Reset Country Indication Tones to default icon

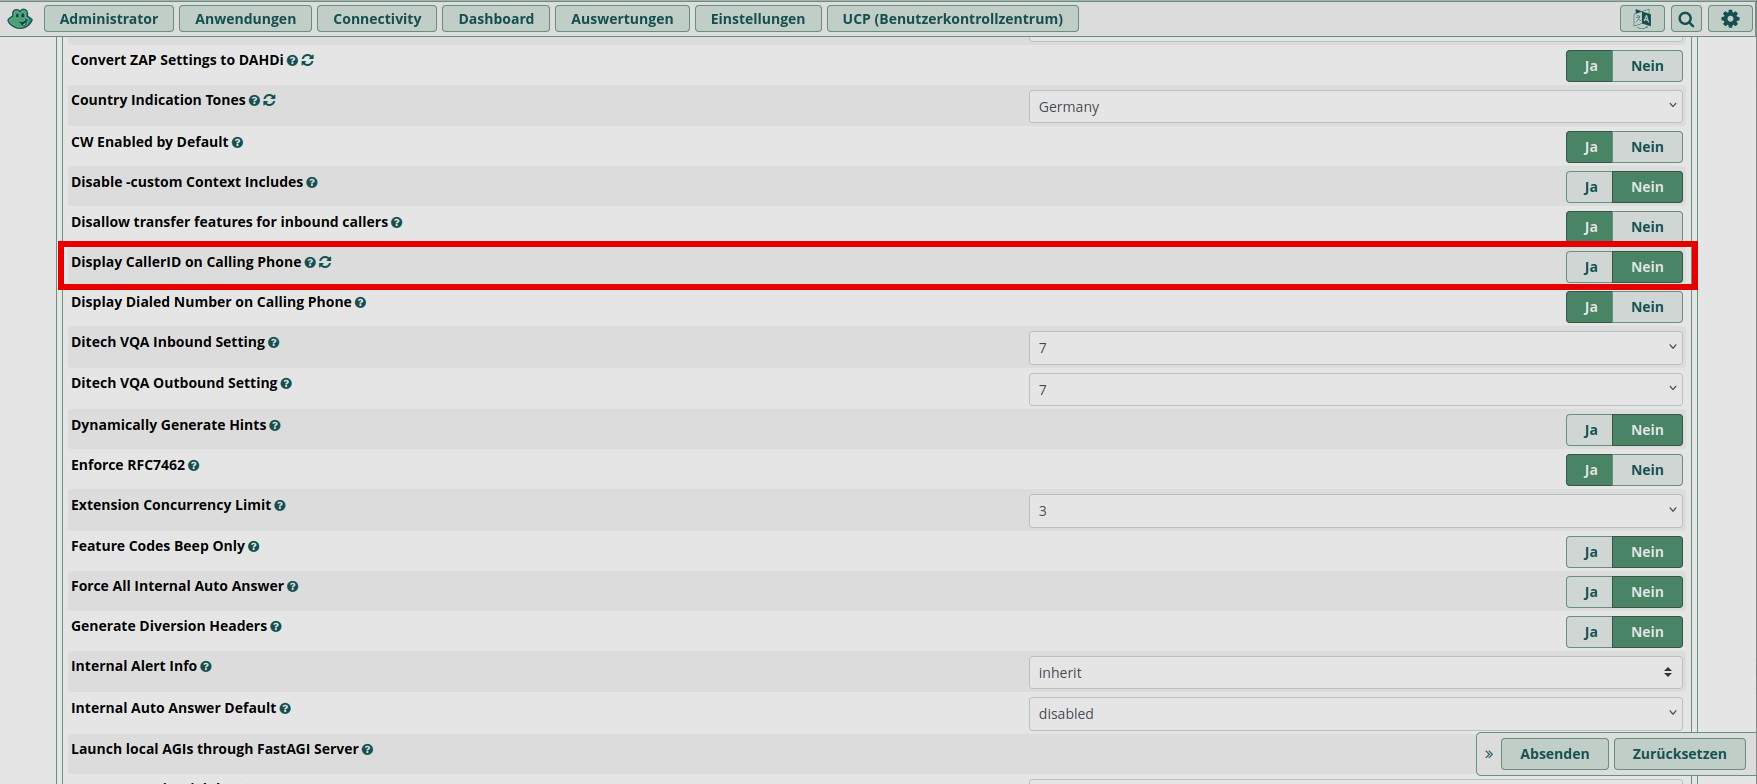tap(270, 100)
